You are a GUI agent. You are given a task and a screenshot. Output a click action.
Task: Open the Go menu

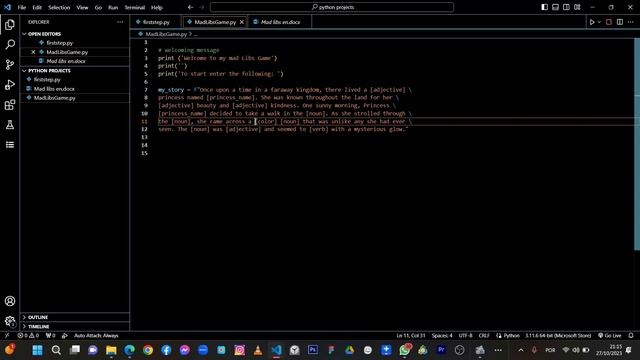point(98,7)
